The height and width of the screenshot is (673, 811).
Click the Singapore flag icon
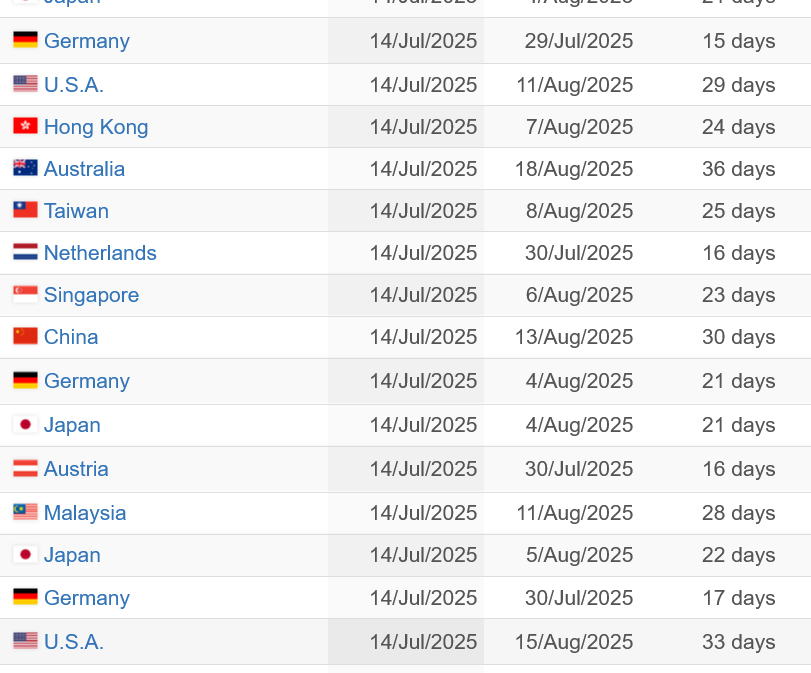25,294
